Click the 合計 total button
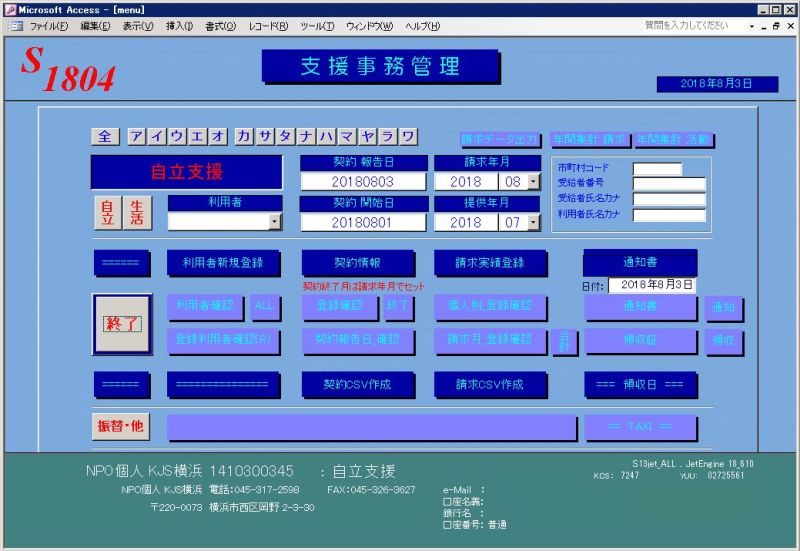The width and height of the screenshot is (800, 551). 564,341
